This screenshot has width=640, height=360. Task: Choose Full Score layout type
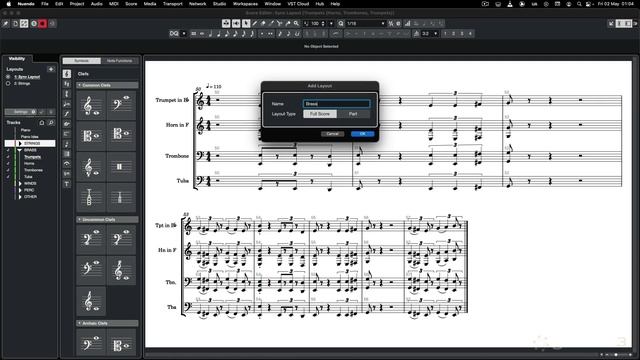[x=320, y=114]
